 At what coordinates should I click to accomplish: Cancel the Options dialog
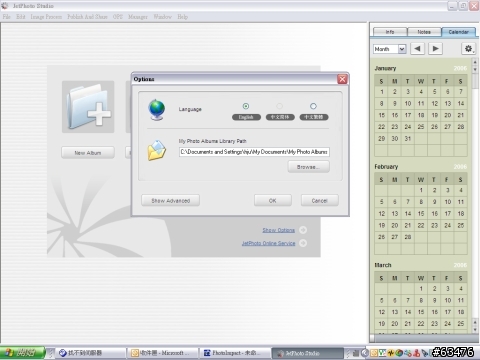coord(320,201)
